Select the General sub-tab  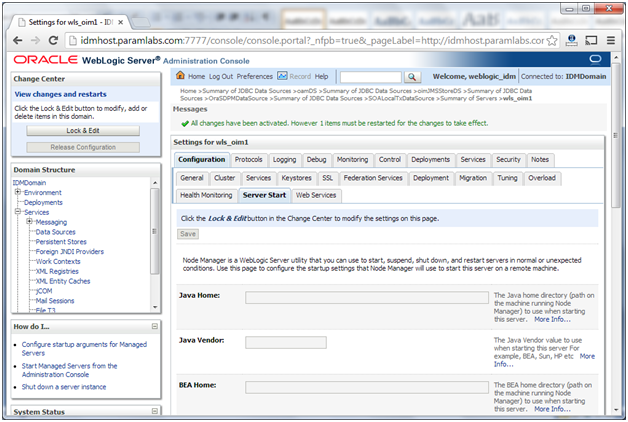tap(192, 178)
